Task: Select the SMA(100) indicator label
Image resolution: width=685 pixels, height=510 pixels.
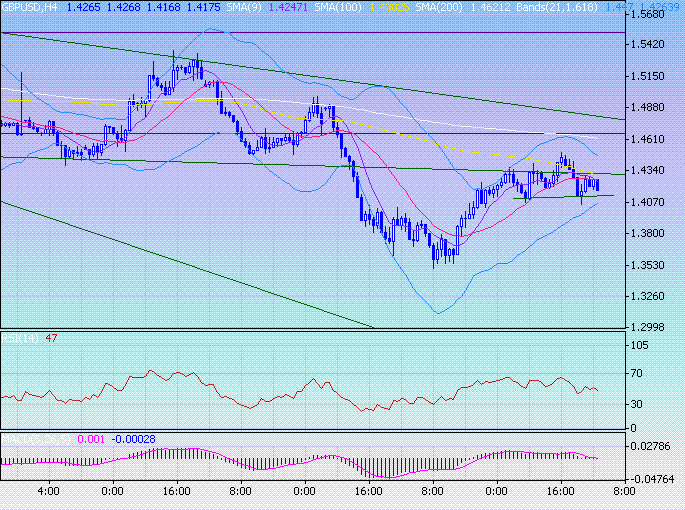Action: point(282,7)
